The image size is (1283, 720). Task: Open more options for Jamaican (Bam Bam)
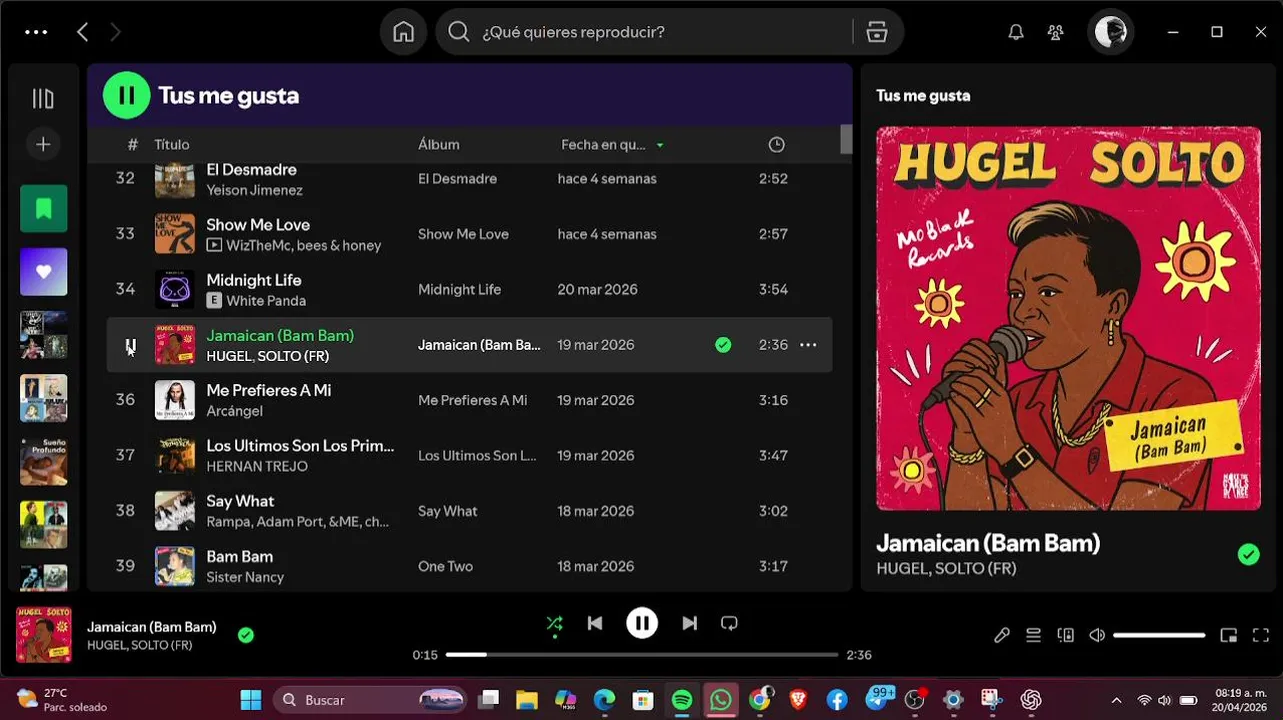tap(808, 345)
